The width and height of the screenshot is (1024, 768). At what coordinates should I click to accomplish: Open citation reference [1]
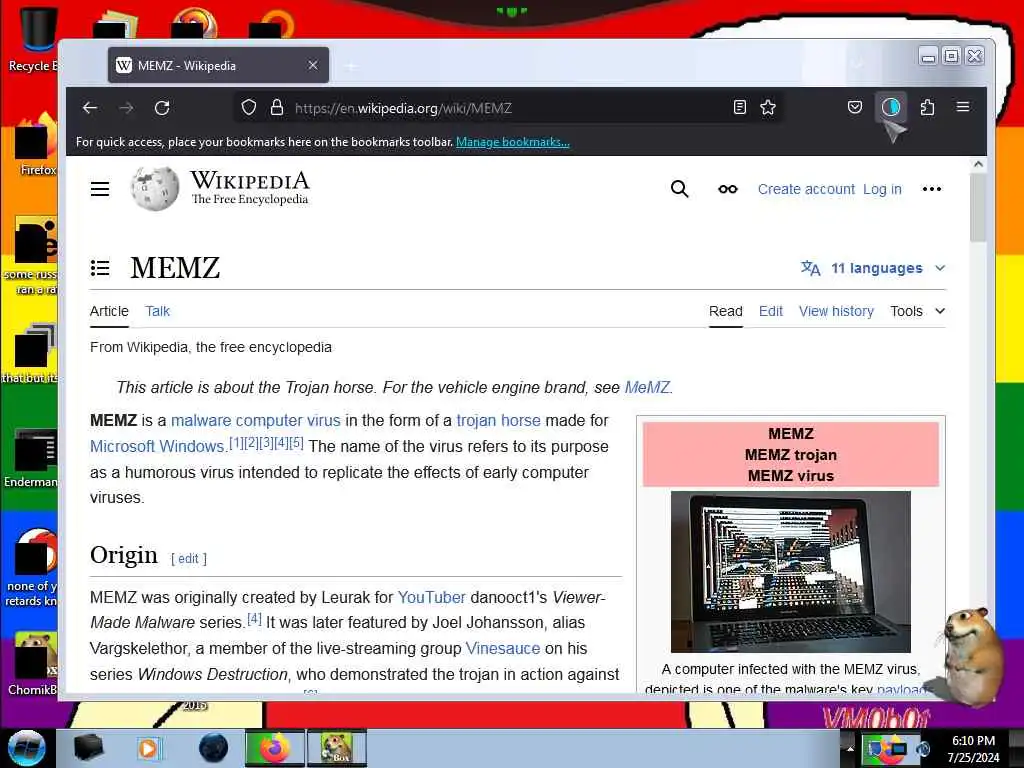click(x=236, y=443)
